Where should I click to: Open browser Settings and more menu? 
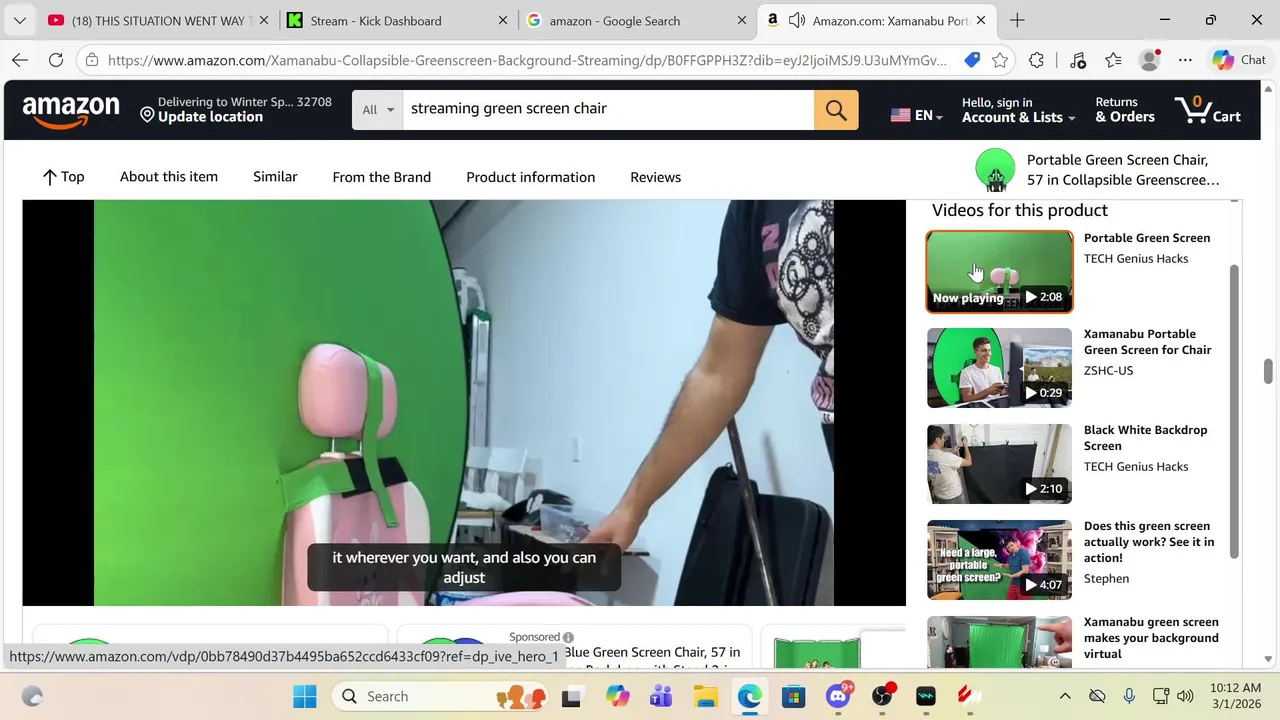pos(1185,60)
